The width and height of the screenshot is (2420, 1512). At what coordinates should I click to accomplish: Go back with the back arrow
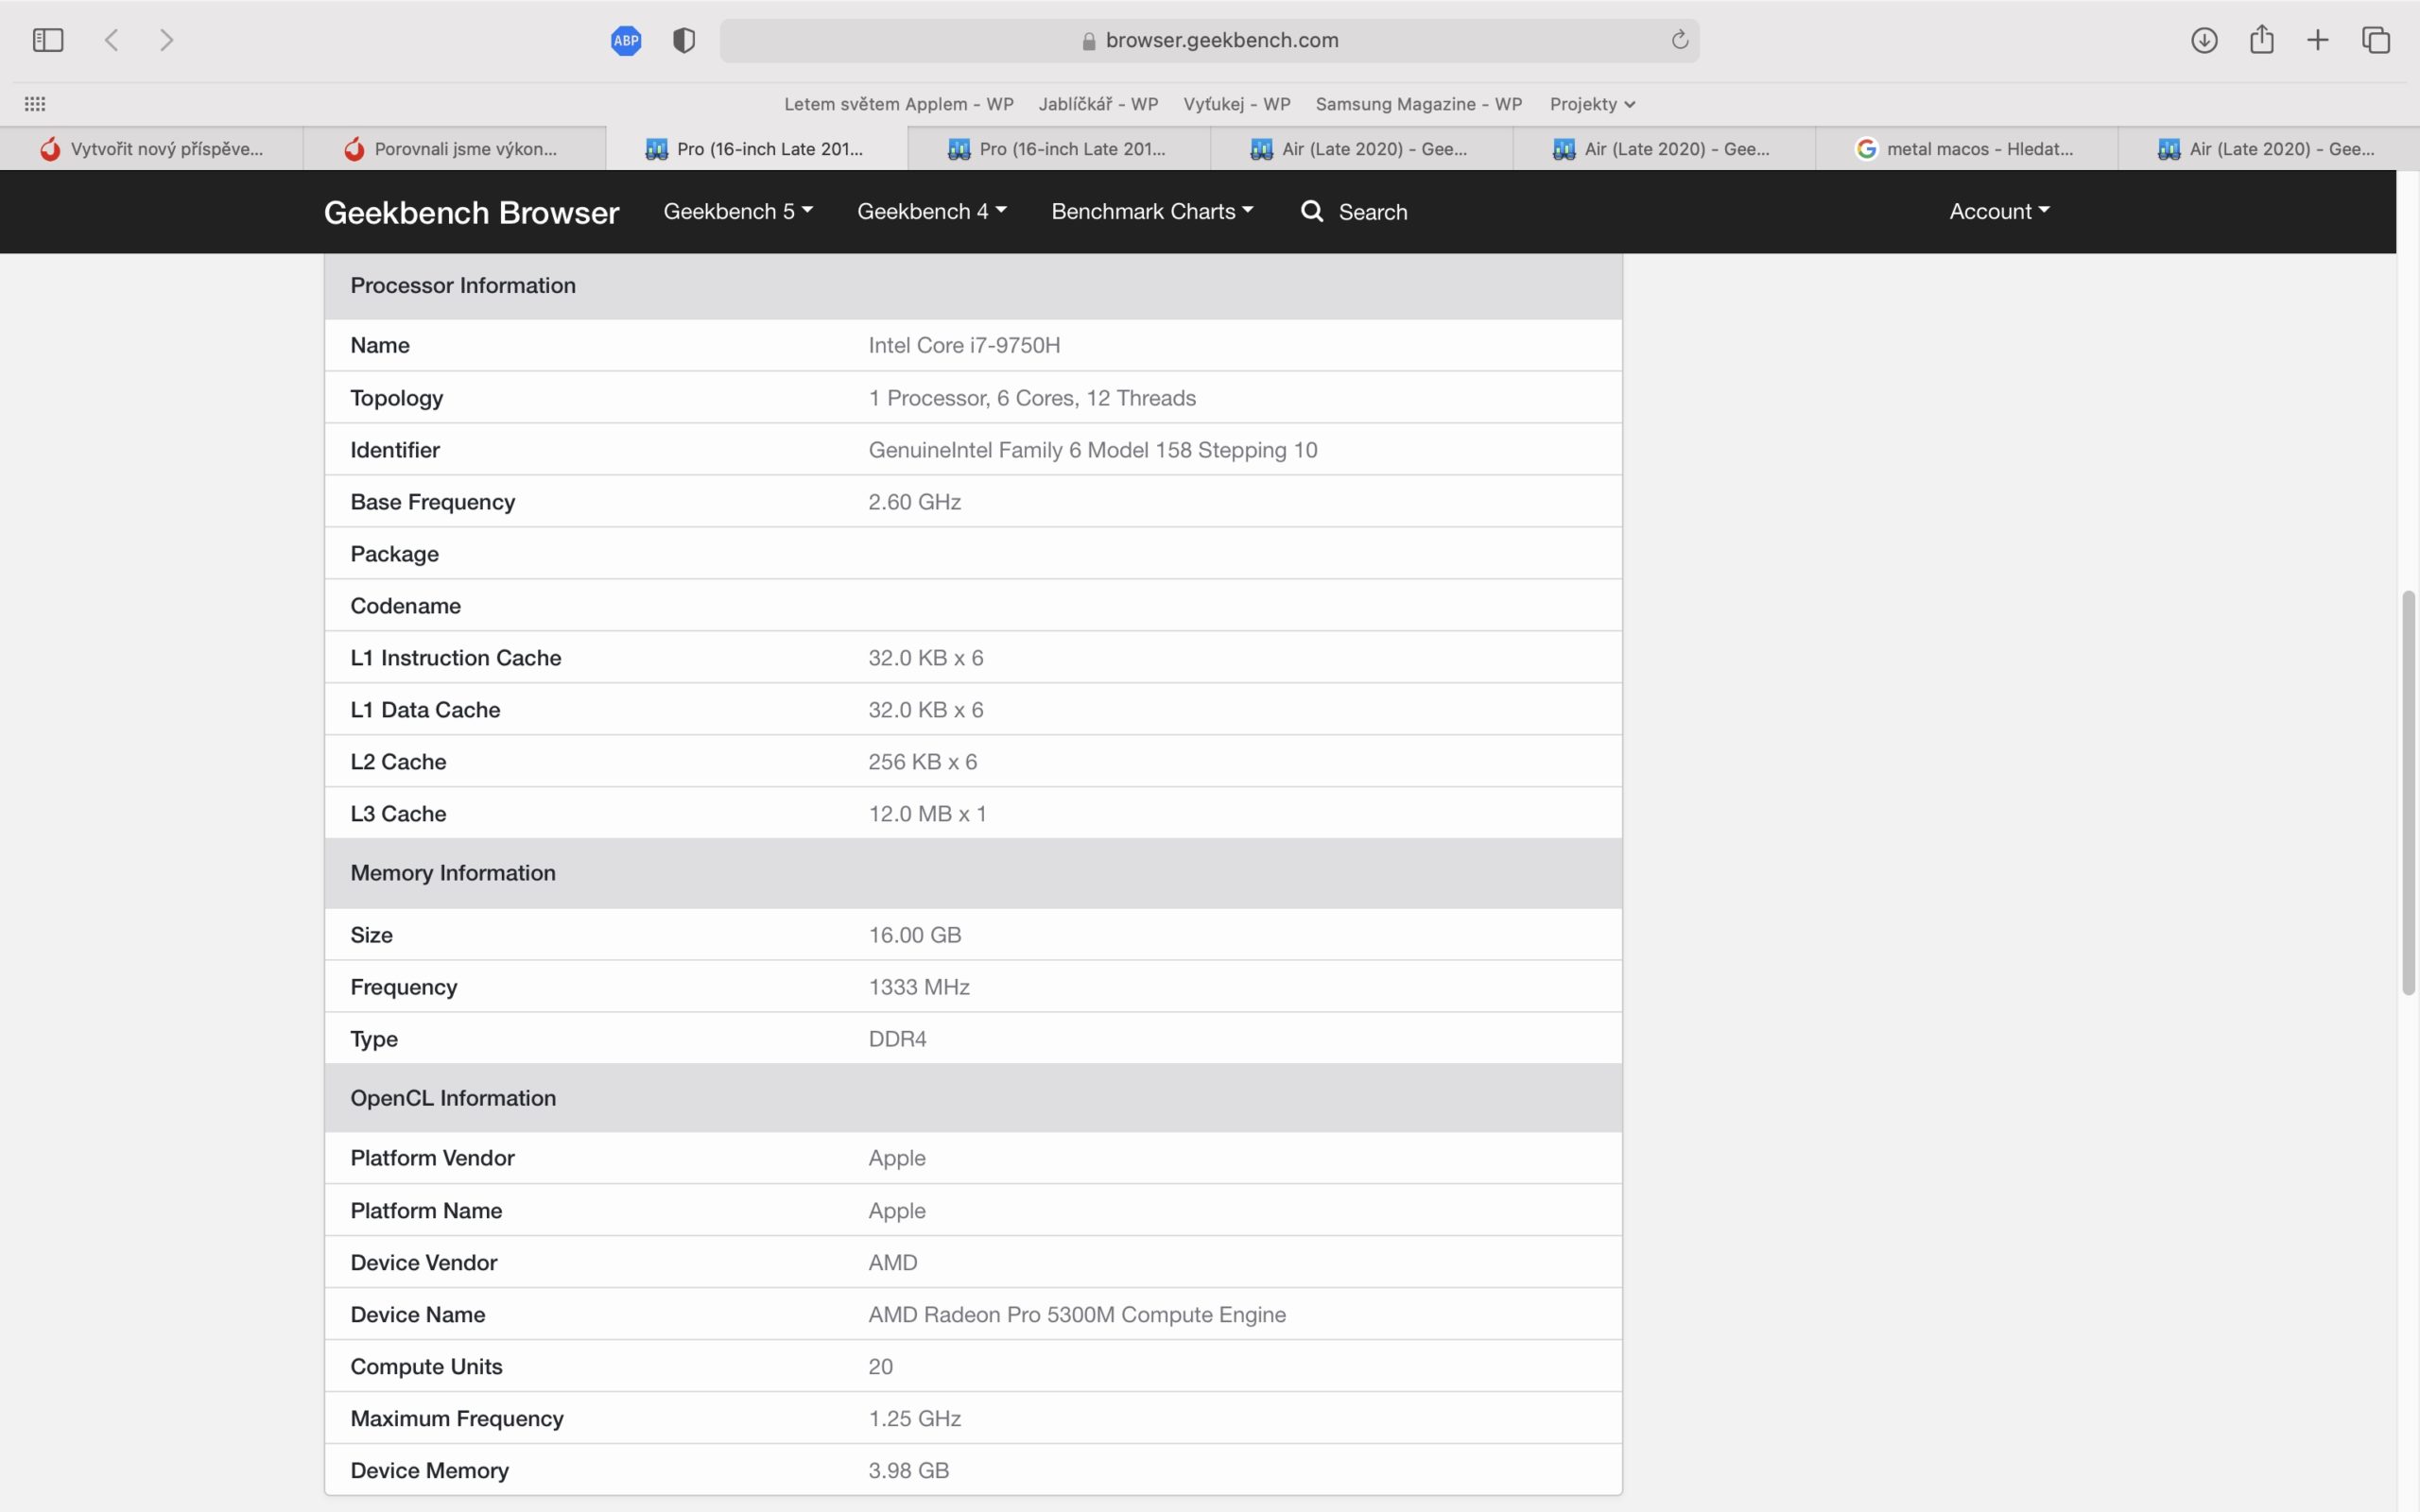pos(112,40)
